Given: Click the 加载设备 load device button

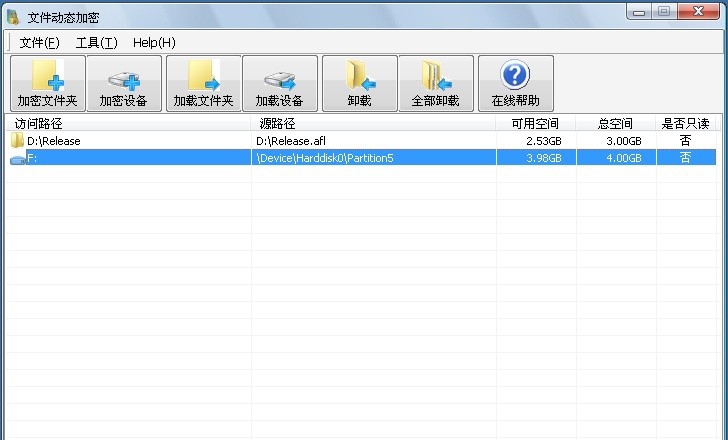Looking at the screenshot, I should pyautogui.click(x=280, y=84).
